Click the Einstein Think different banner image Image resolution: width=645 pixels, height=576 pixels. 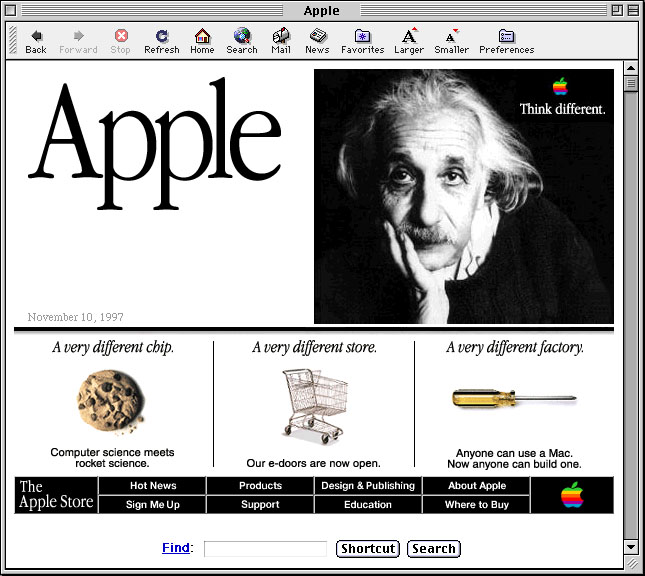click(x=464, y=196)
